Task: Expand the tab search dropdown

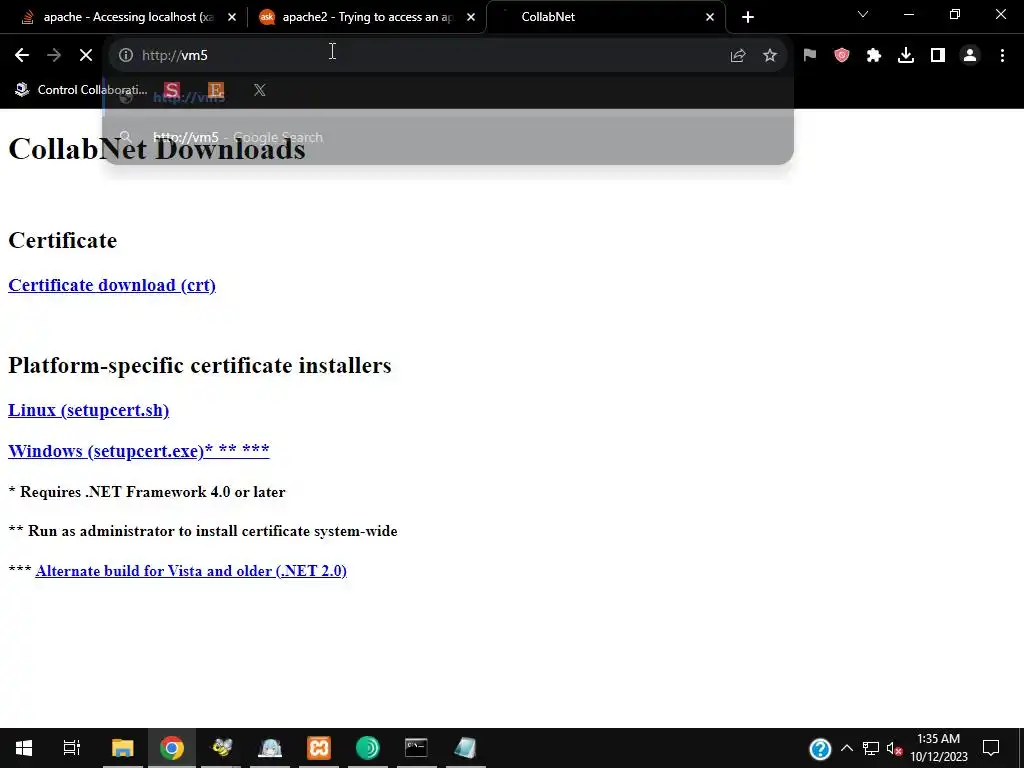Action: tap(863, 14)
